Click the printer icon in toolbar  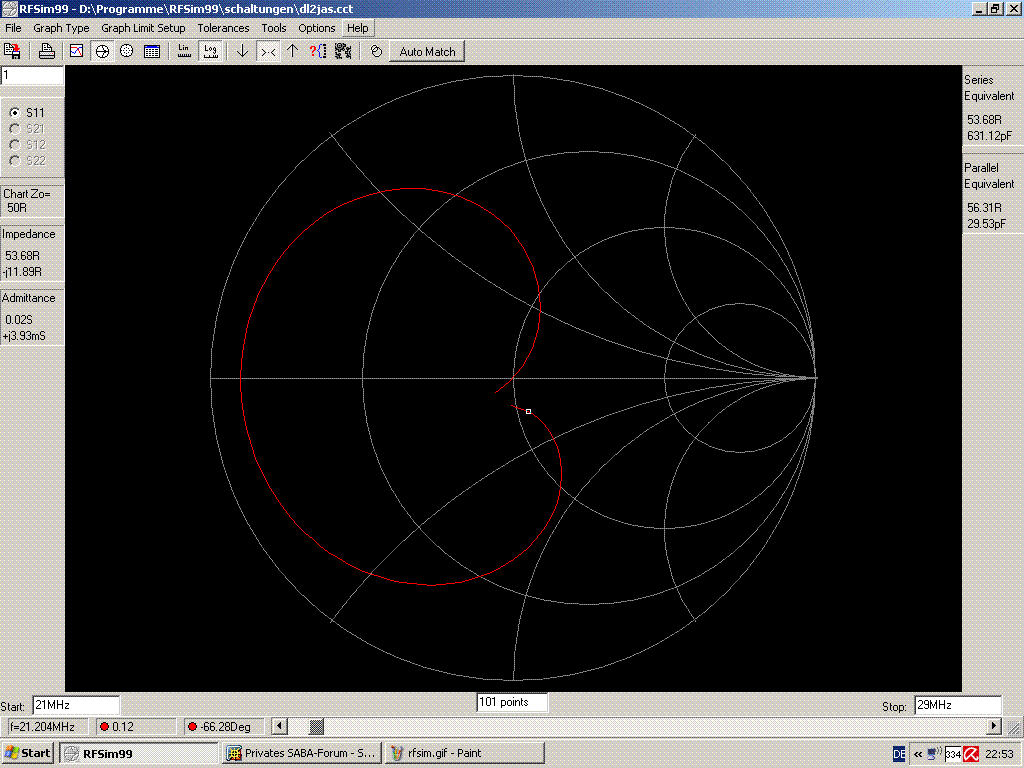46,51
